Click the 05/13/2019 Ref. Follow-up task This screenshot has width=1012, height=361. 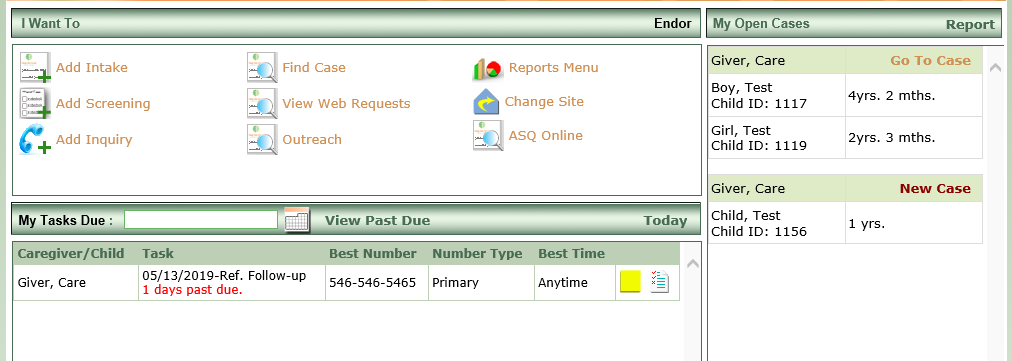pos(224,276)
